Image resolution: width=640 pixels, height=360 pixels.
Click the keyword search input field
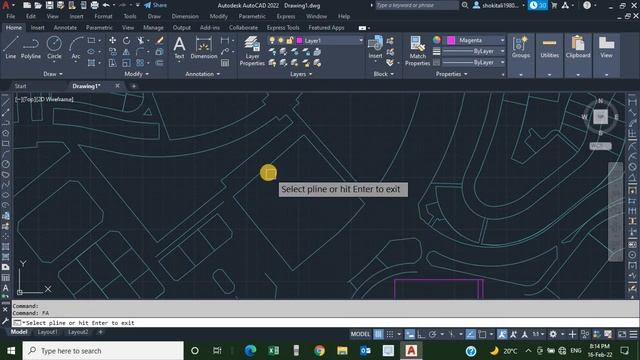click(416, 5)
